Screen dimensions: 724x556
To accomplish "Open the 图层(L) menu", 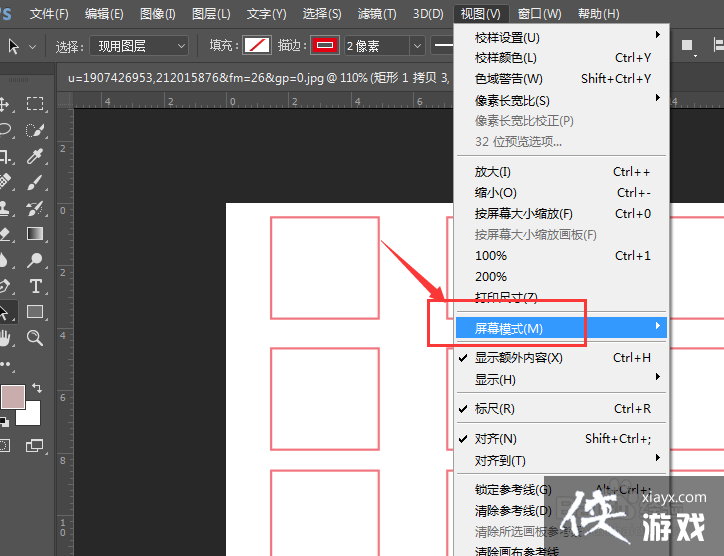I will [x=210, y=14].
